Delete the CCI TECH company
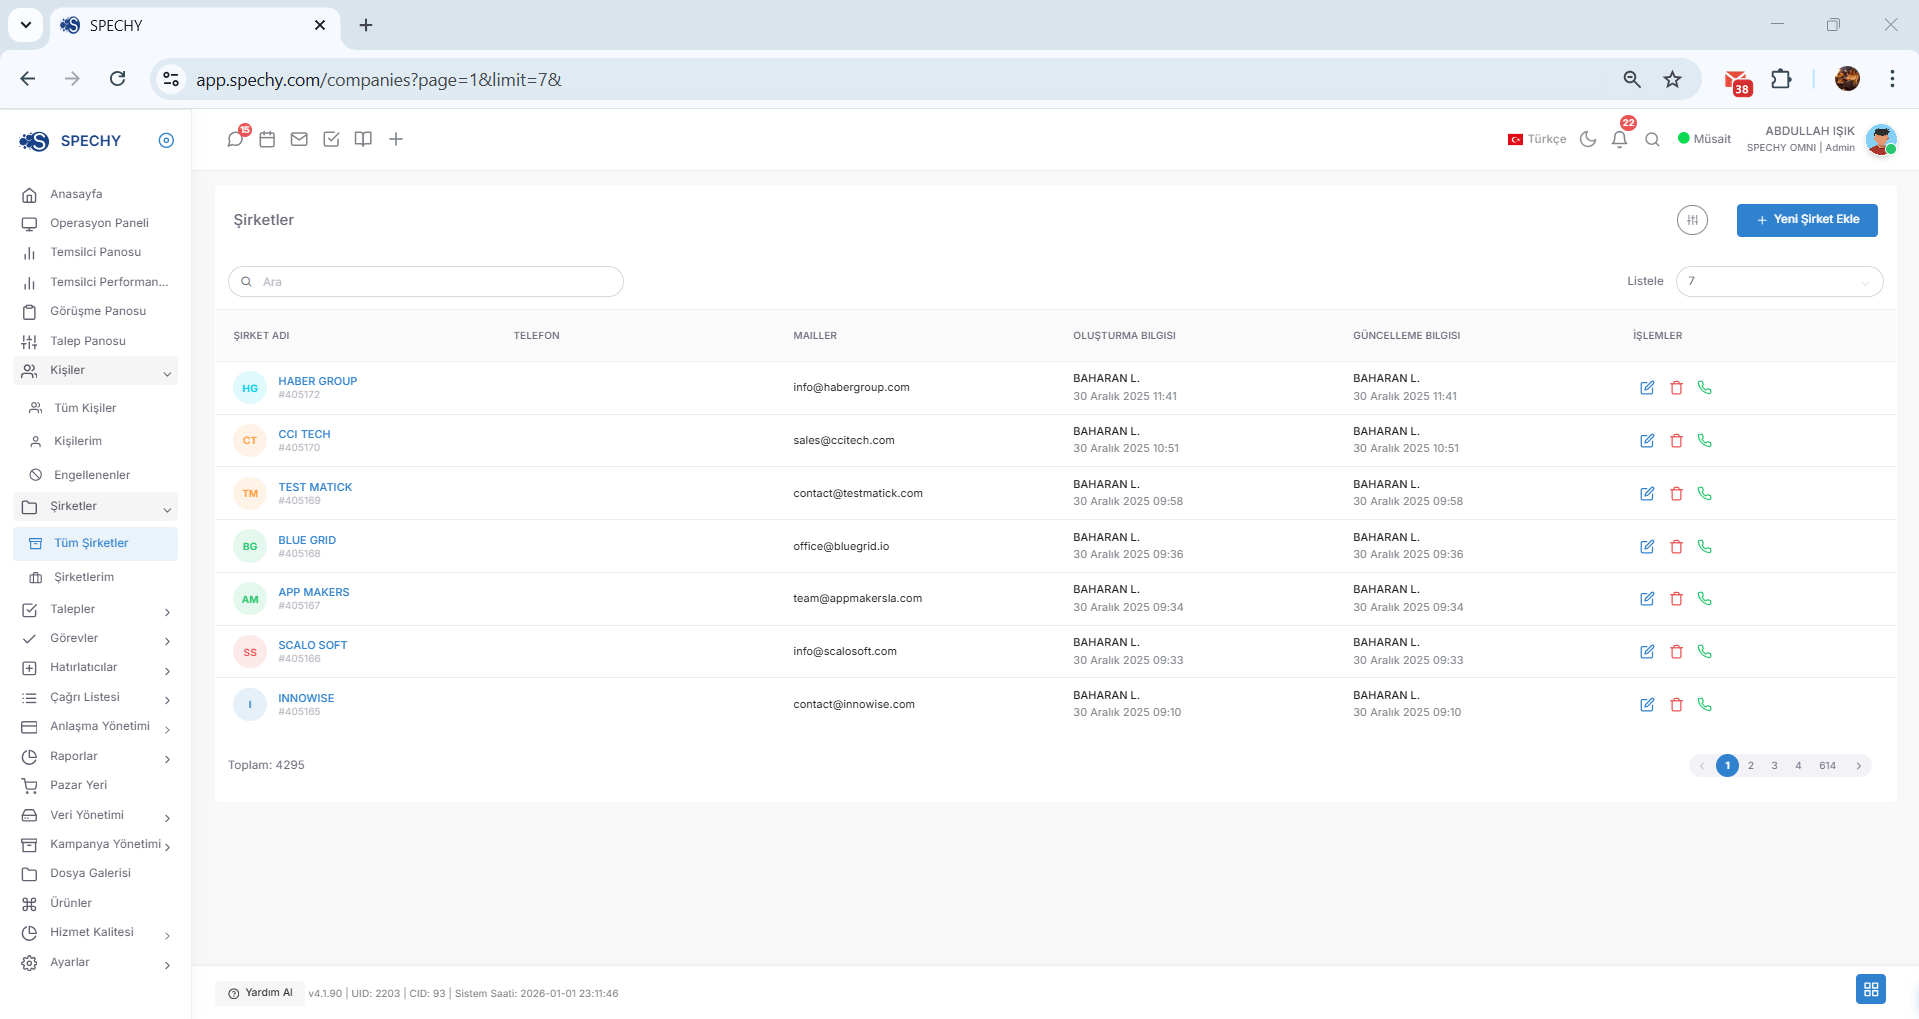The image size is (1919, 1019). point(1676,441)
